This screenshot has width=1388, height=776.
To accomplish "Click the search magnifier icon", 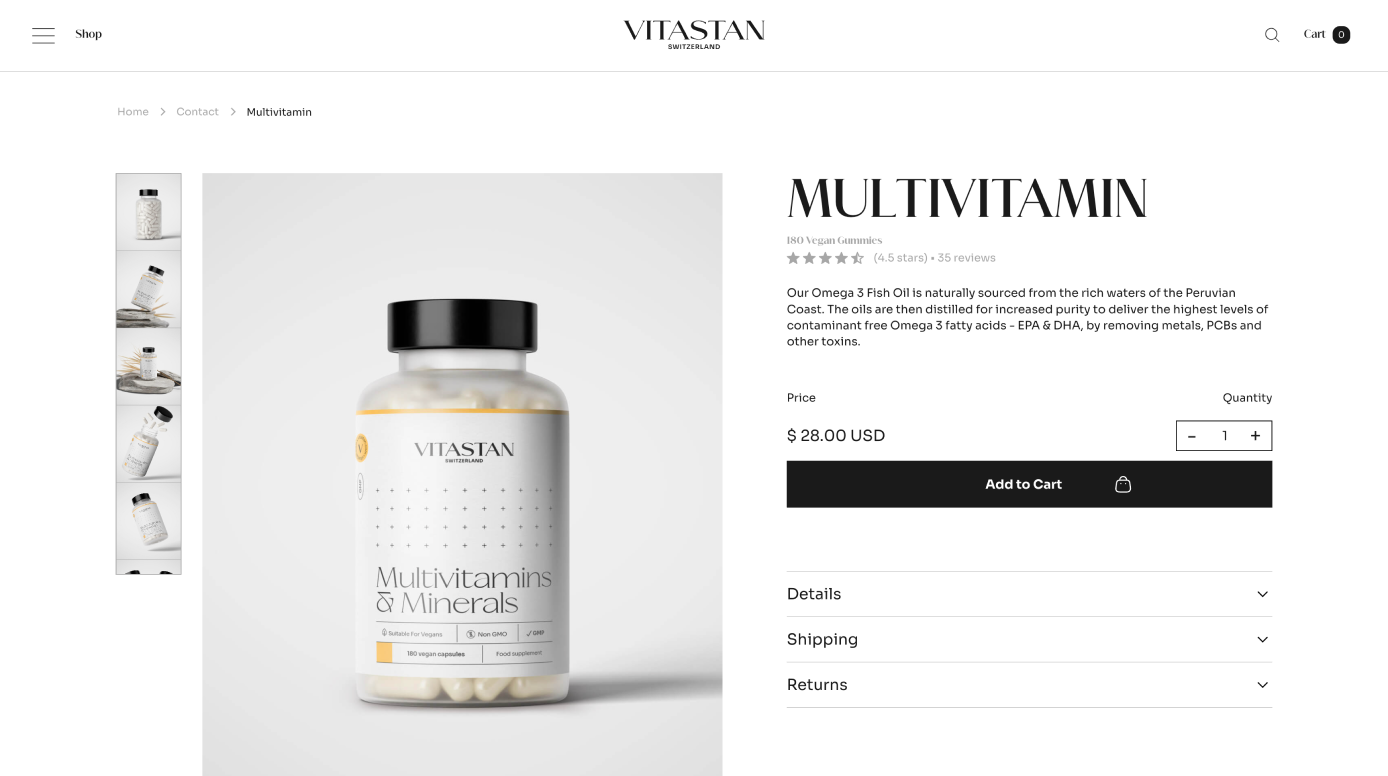I will (x=1272, y=35).
